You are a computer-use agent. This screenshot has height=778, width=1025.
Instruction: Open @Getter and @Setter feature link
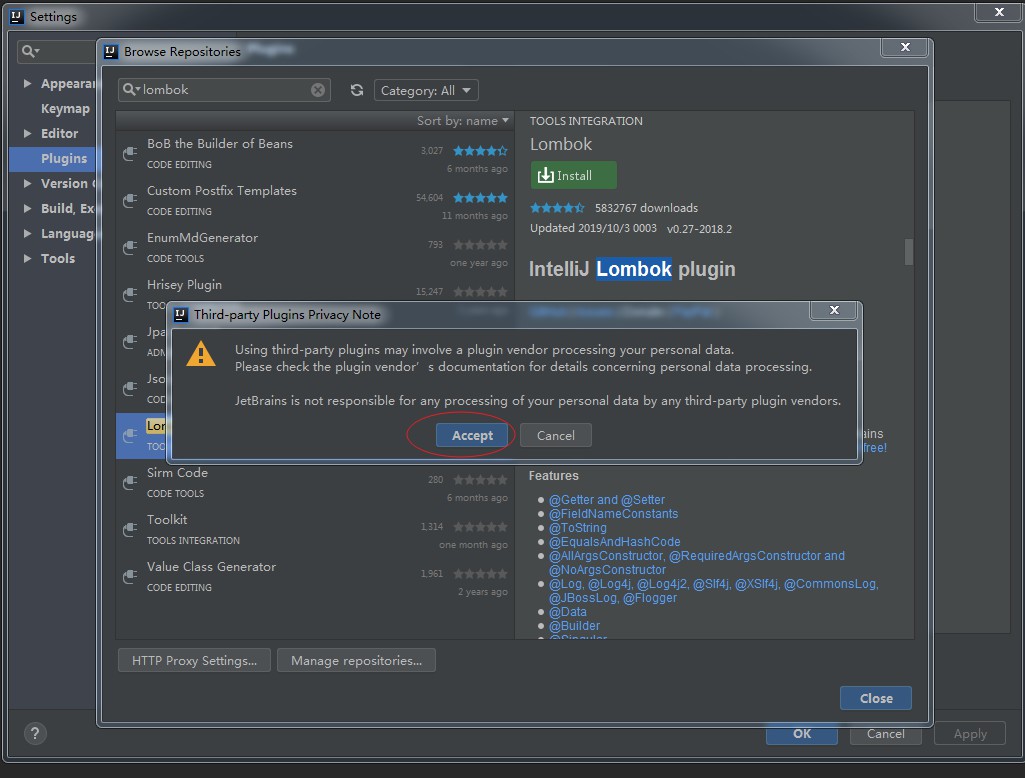coord(607,499)
